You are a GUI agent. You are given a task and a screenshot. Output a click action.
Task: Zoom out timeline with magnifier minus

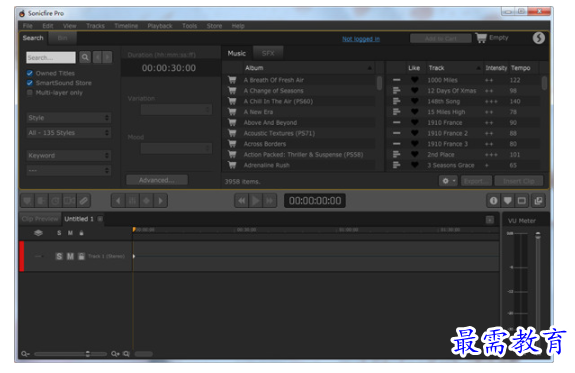point(25,354)
